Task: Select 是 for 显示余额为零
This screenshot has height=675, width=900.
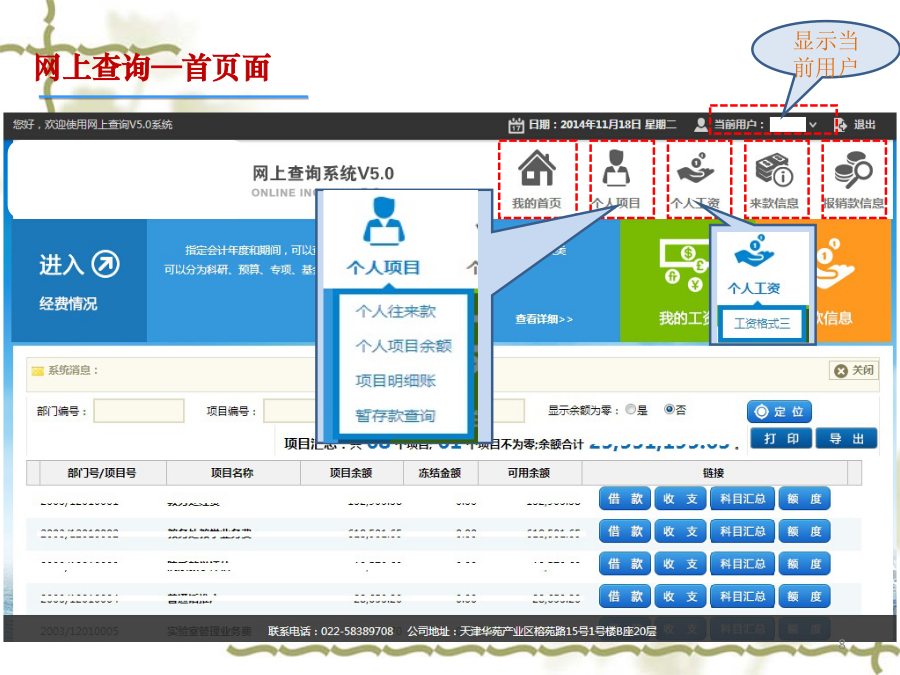Action: [631, 409]
